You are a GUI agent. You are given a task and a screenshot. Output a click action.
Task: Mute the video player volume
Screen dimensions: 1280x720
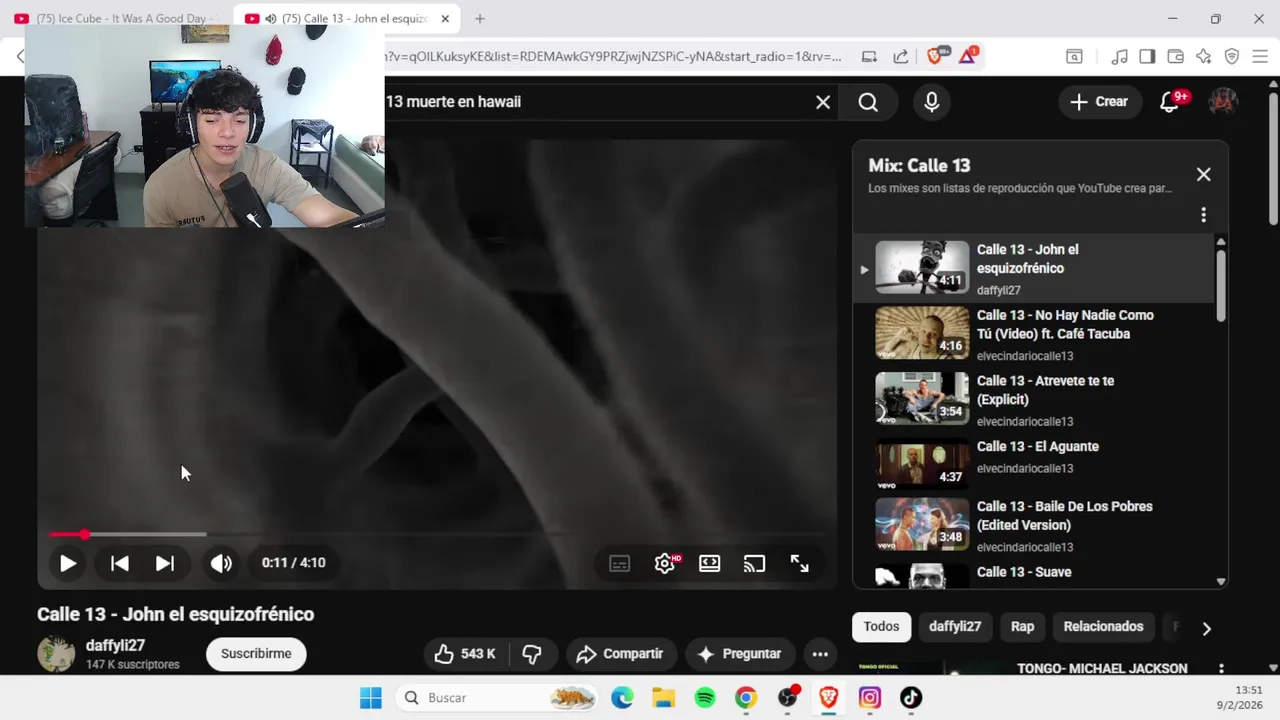221,563
